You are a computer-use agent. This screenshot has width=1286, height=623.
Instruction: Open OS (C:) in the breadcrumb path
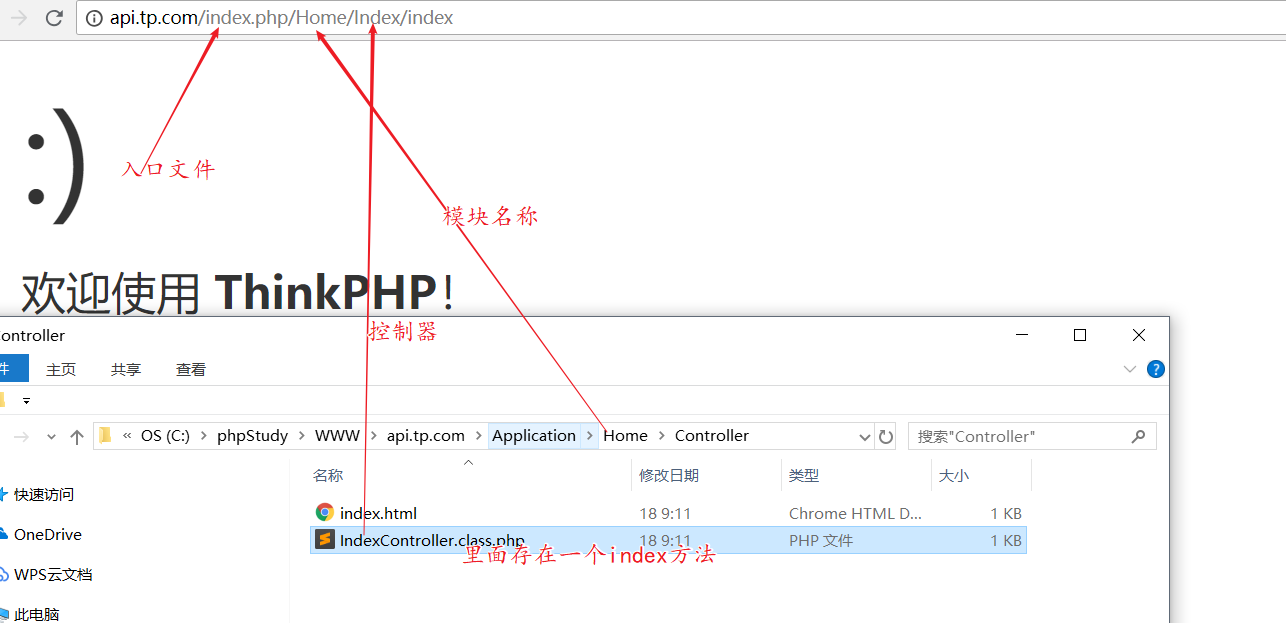point(165,436)
